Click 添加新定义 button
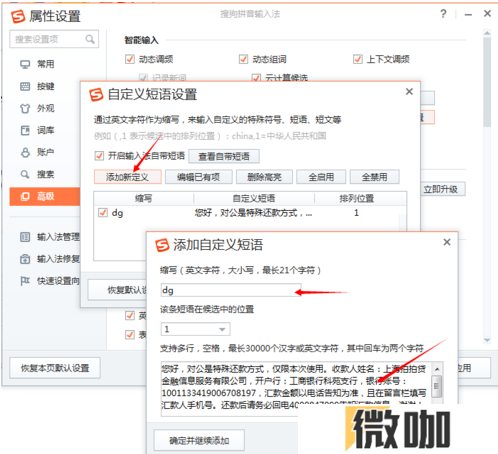Image resolution: width=498 pixels, height=454 pixels. (x=127, y=177)
